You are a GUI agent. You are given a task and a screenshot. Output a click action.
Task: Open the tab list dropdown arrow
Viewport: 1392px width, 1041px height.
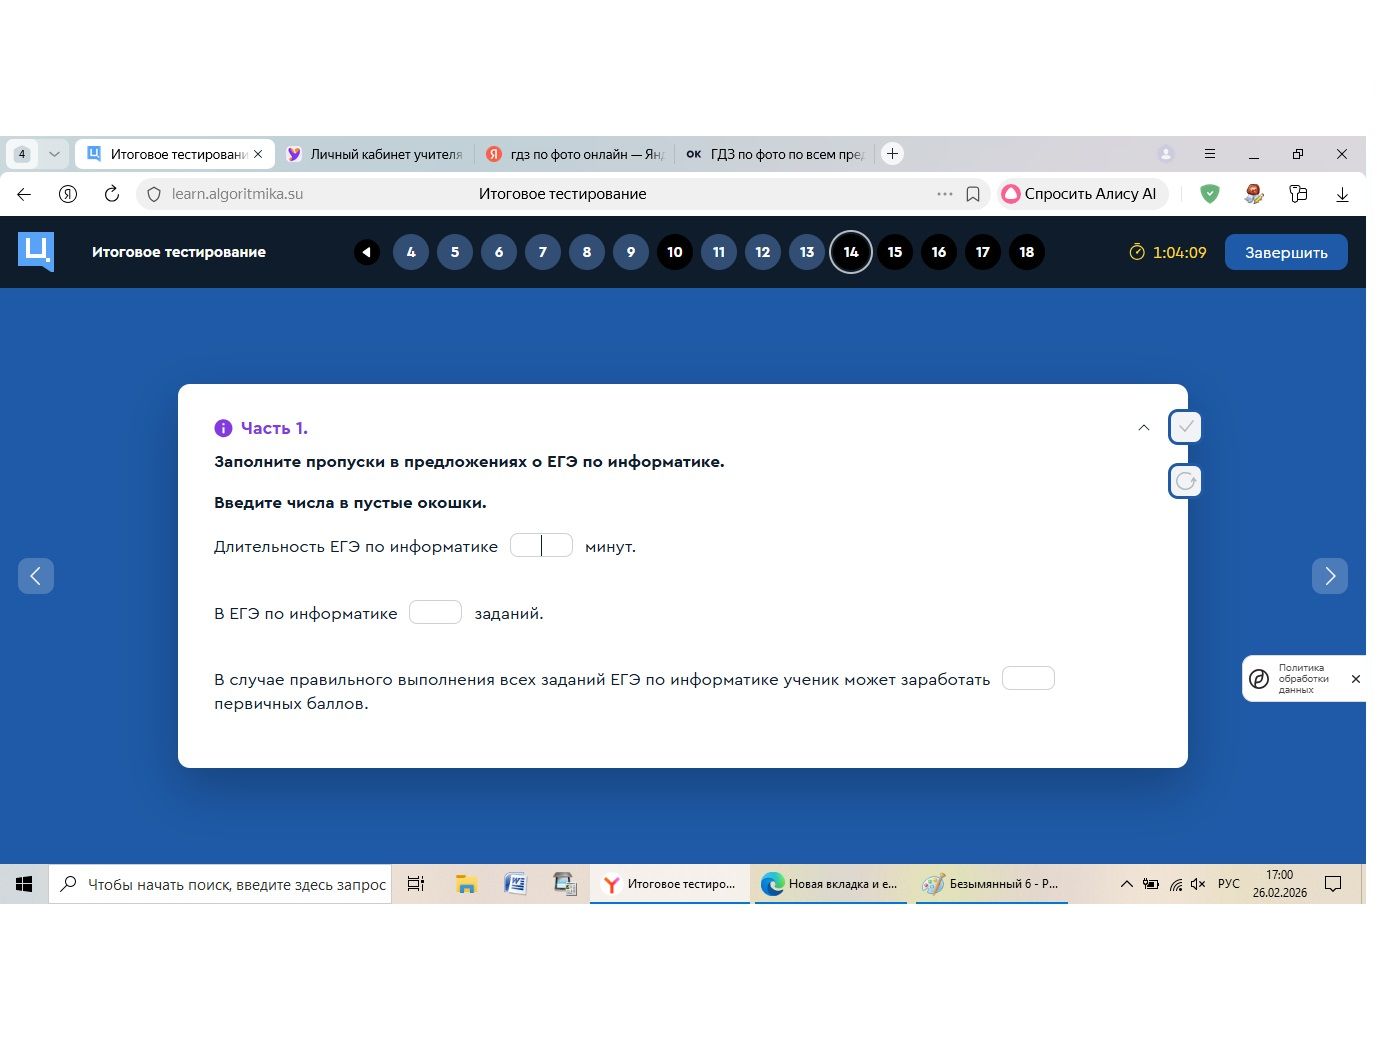tap(54, 154)
